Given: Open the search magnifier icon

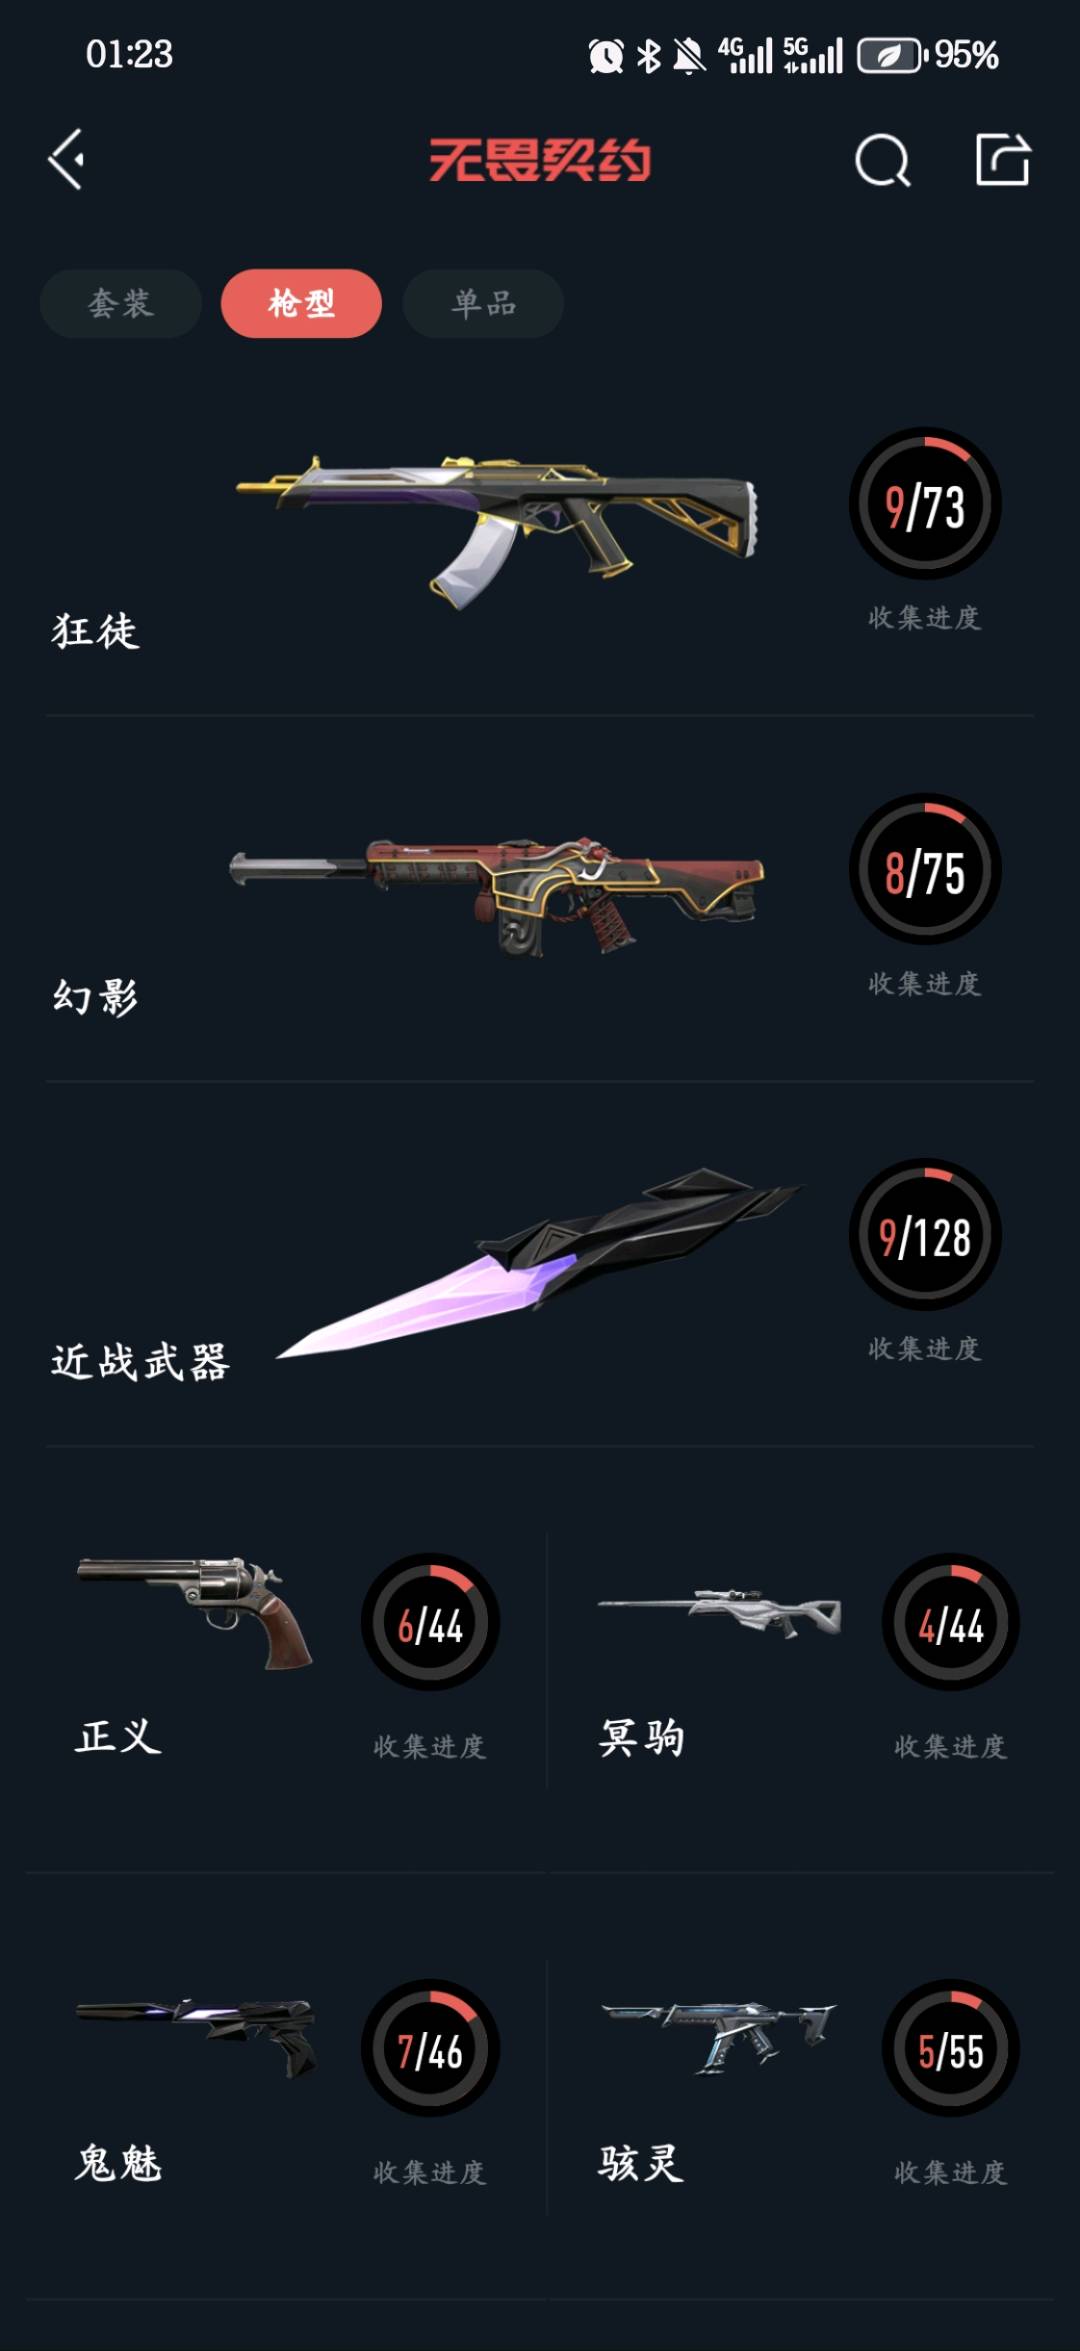Looking at the screenshot, I should 883,160.
